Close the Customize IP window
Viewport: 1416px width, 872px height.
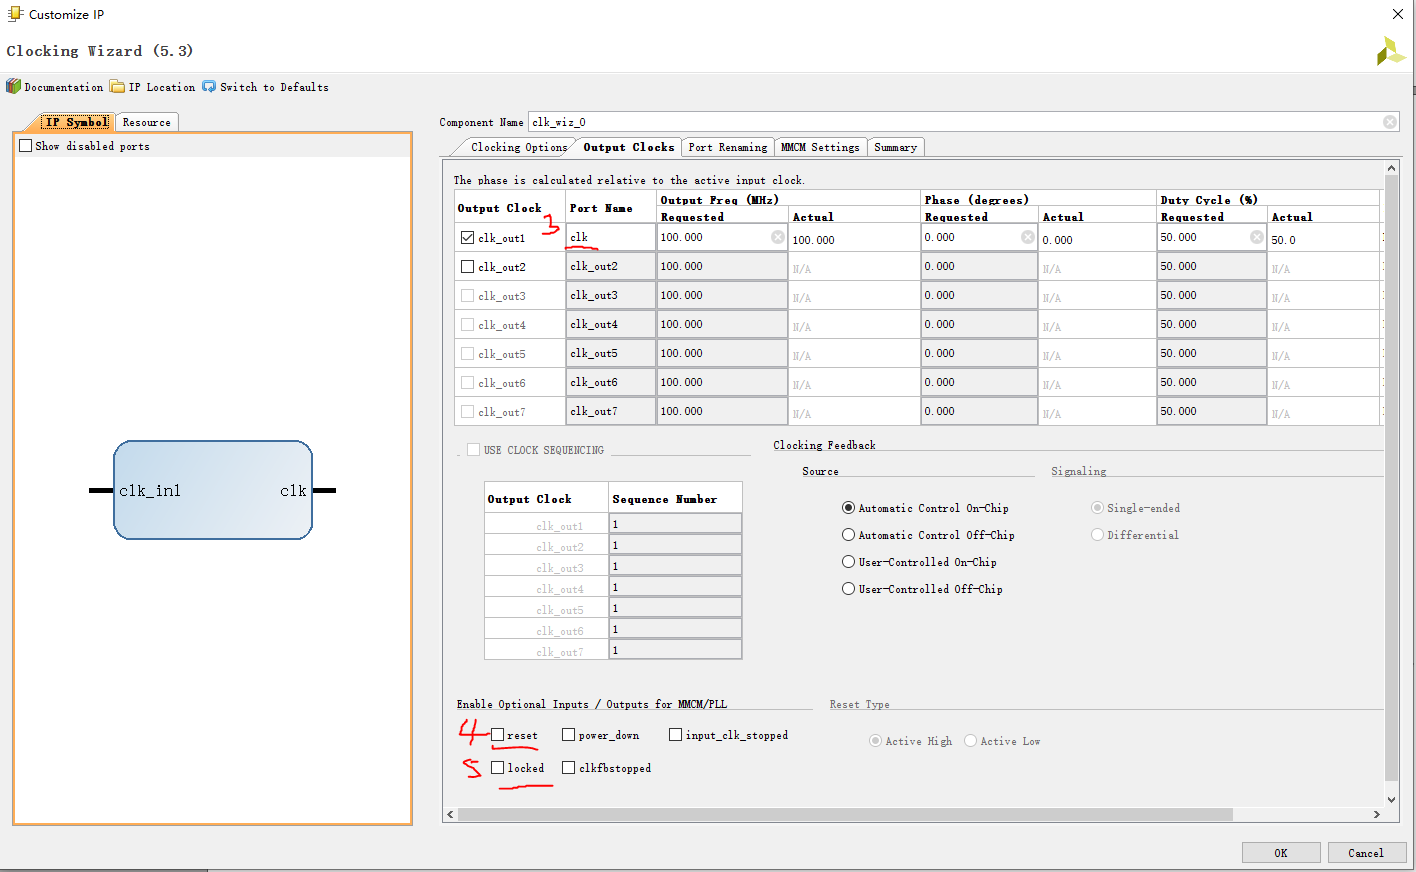point(1398,14)
